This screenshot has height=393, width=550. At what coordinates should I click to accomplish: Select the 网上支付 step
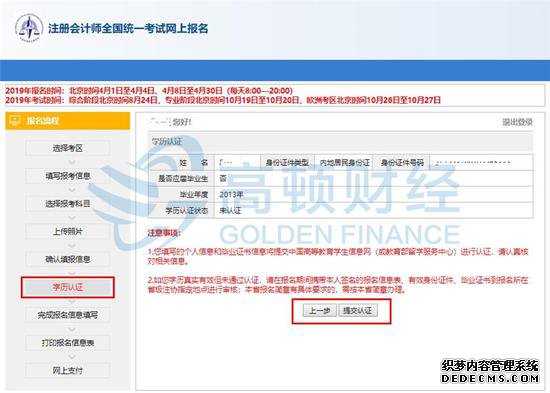(x=68, y=371)
